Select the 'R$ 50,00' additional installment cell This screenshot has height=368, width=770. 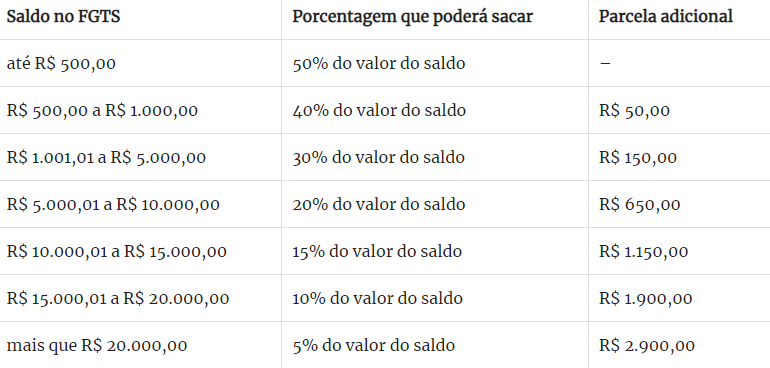[x=634, y=111]
